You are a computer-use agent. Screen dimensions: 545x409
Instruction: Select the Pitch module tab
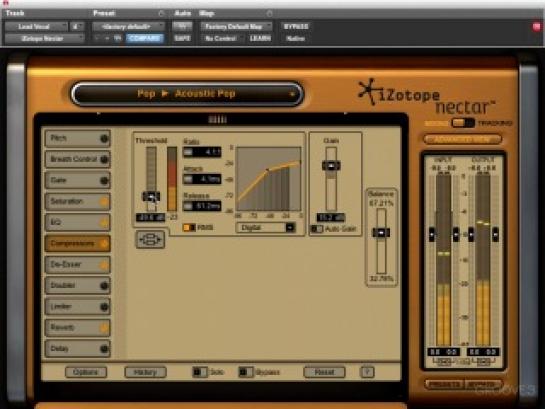click(x=78, y=138)
